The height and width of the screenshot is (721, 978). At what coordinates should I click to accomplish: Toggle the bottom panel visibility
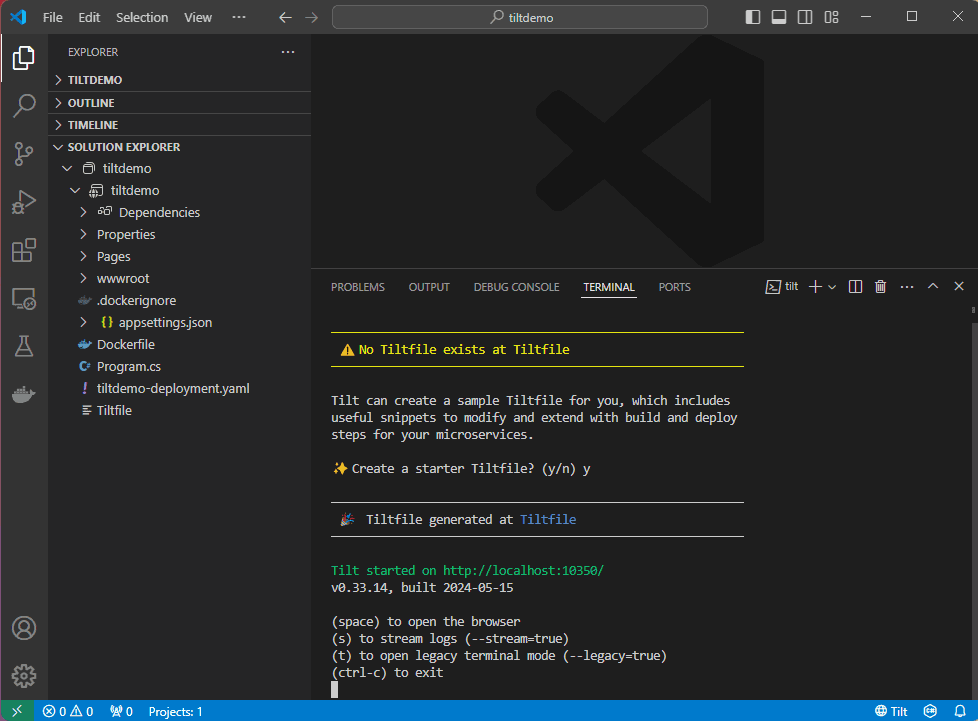pyautogui.click(x=779, y=17)
